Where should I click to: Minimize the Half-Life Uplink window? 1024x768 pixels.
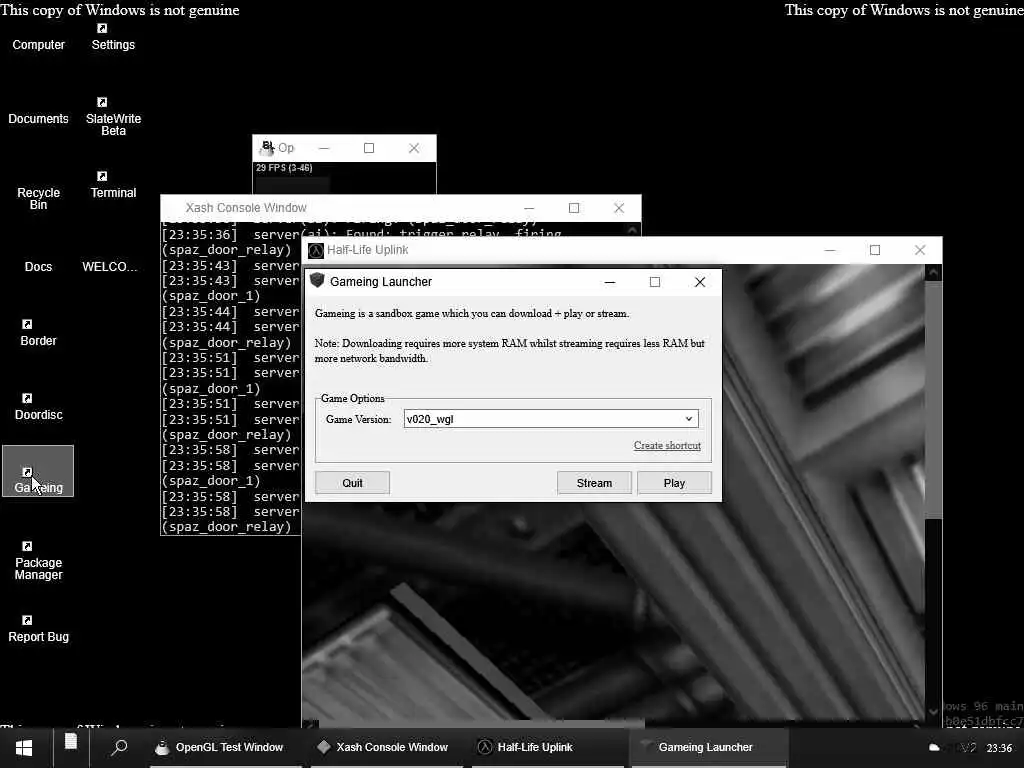click(830, 250)
